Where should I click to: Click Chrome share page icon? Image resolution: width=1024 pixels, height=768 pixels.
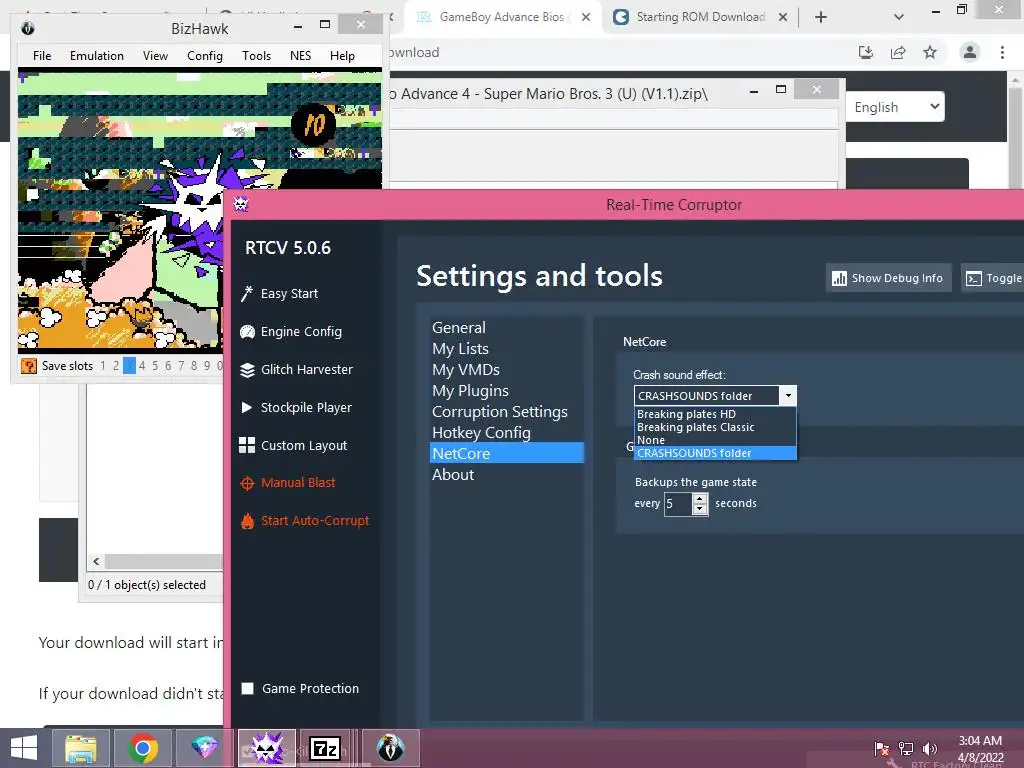point(898,52)
